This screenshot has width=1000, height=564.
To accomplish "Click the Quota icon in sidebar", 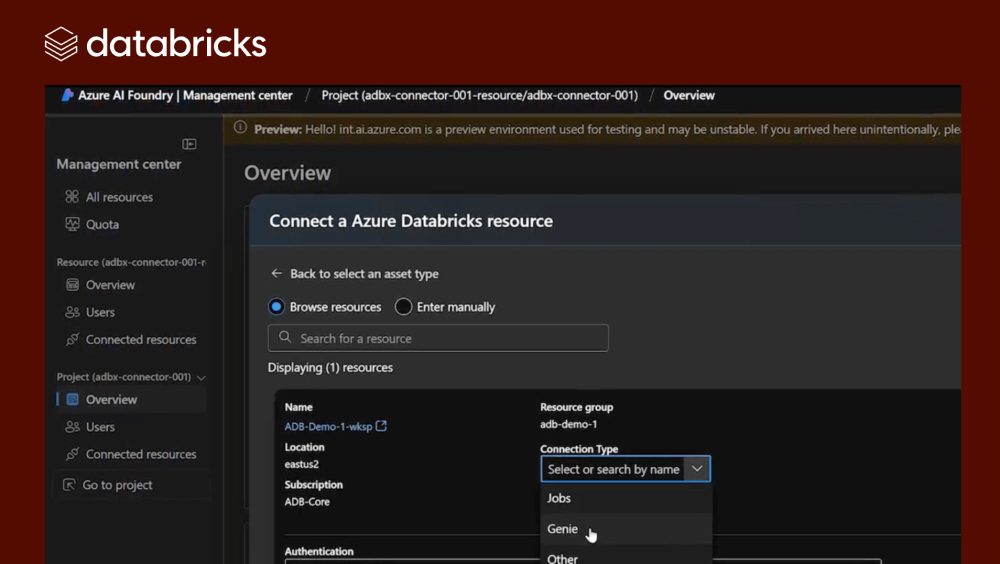I will coord(72,225).
